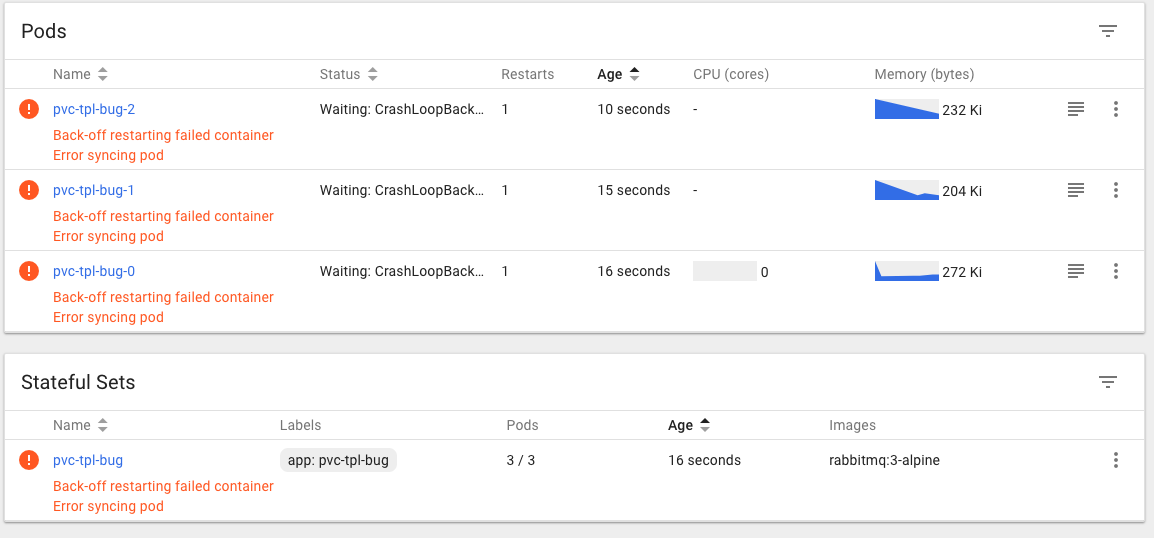Open actions menu for pvc-tpl-bug-1 pod
1154x538 pixels.
coord(1116,190)
